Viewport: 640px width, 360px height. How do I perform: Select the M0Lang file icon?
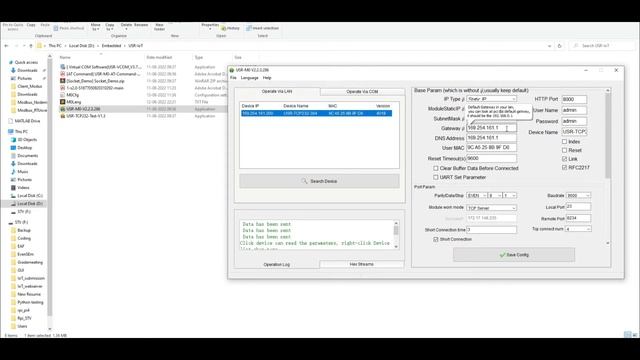(x=62, y=102)
